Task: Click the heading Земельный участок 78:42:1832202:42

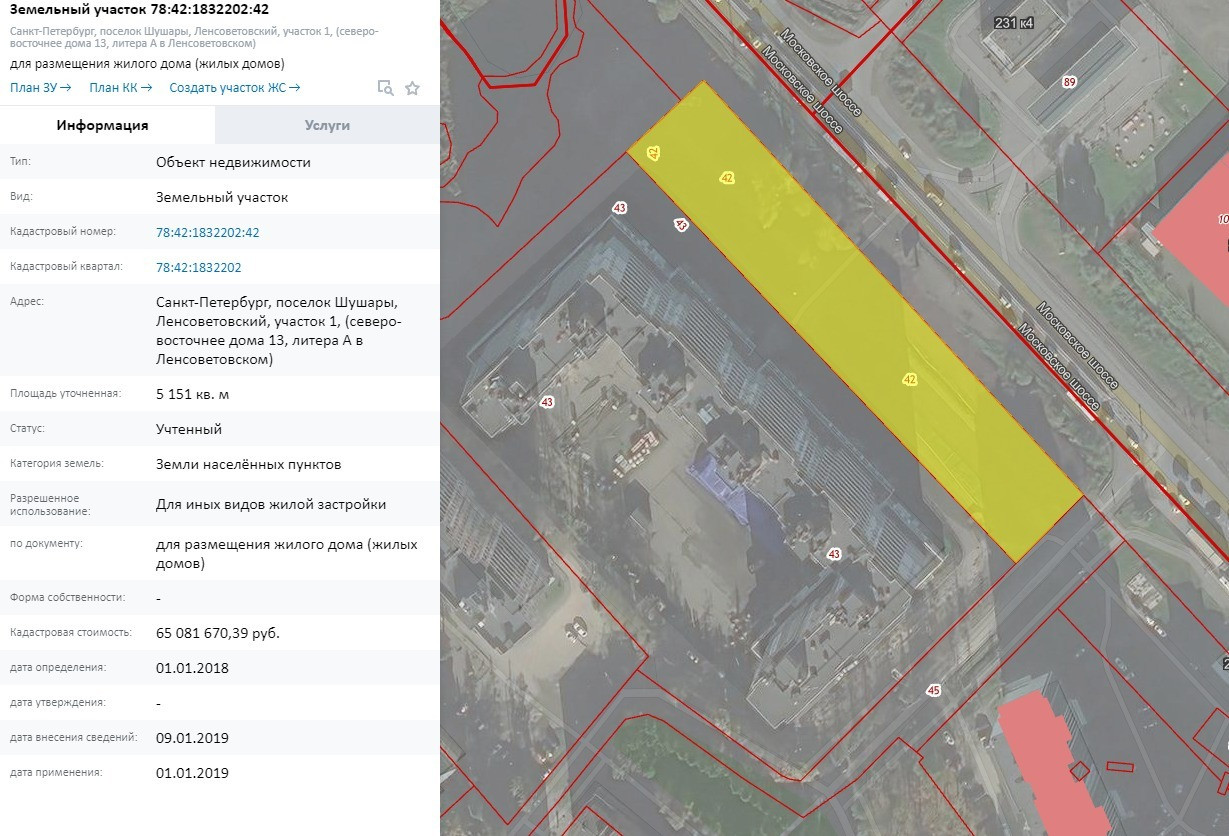Action: [x=139, y=10]
